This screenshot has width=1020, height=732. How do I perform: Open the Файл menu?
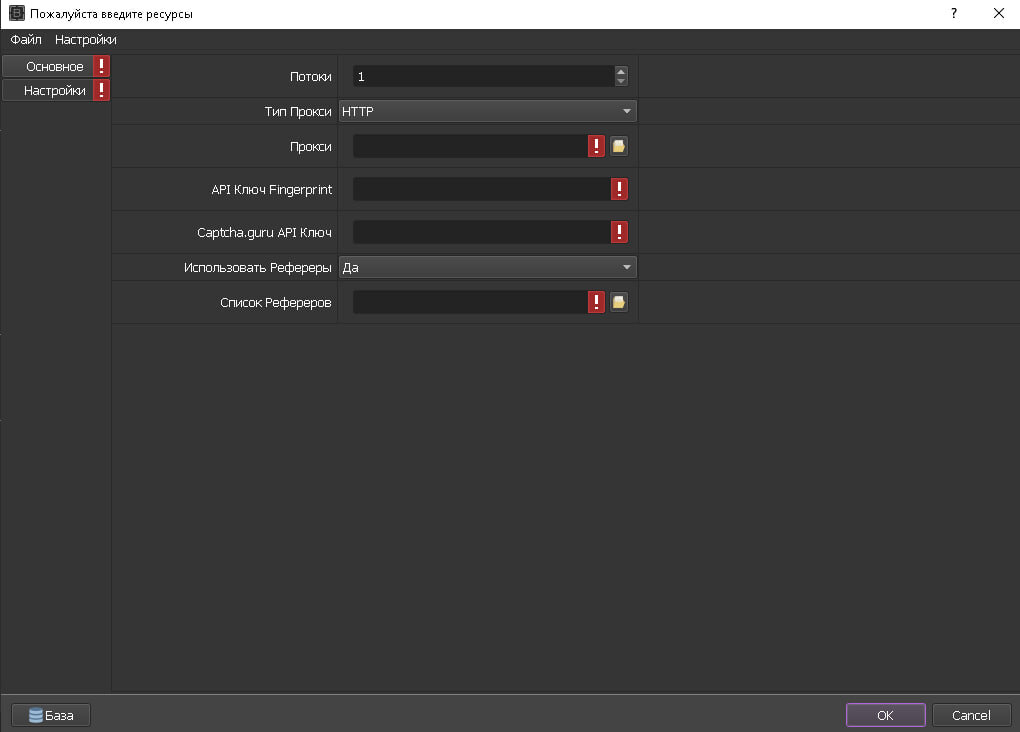coord(26,40)
